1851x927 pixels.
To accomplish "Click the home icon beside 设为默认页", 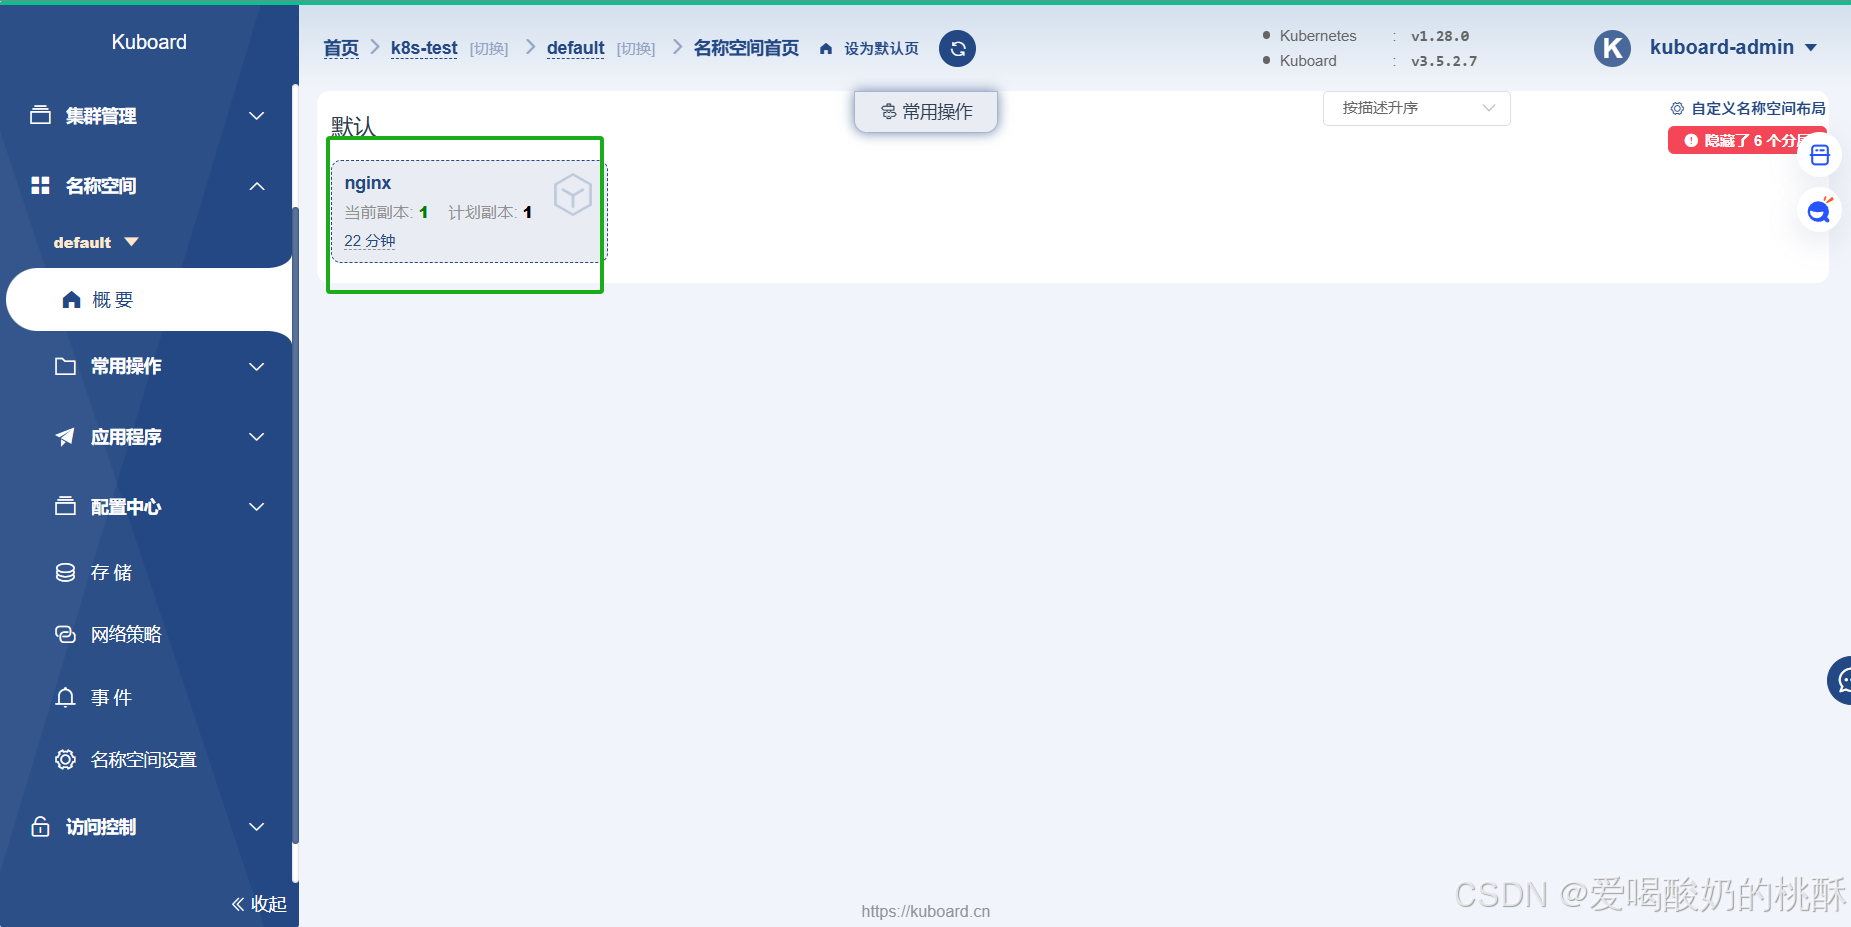I will 826,48.
